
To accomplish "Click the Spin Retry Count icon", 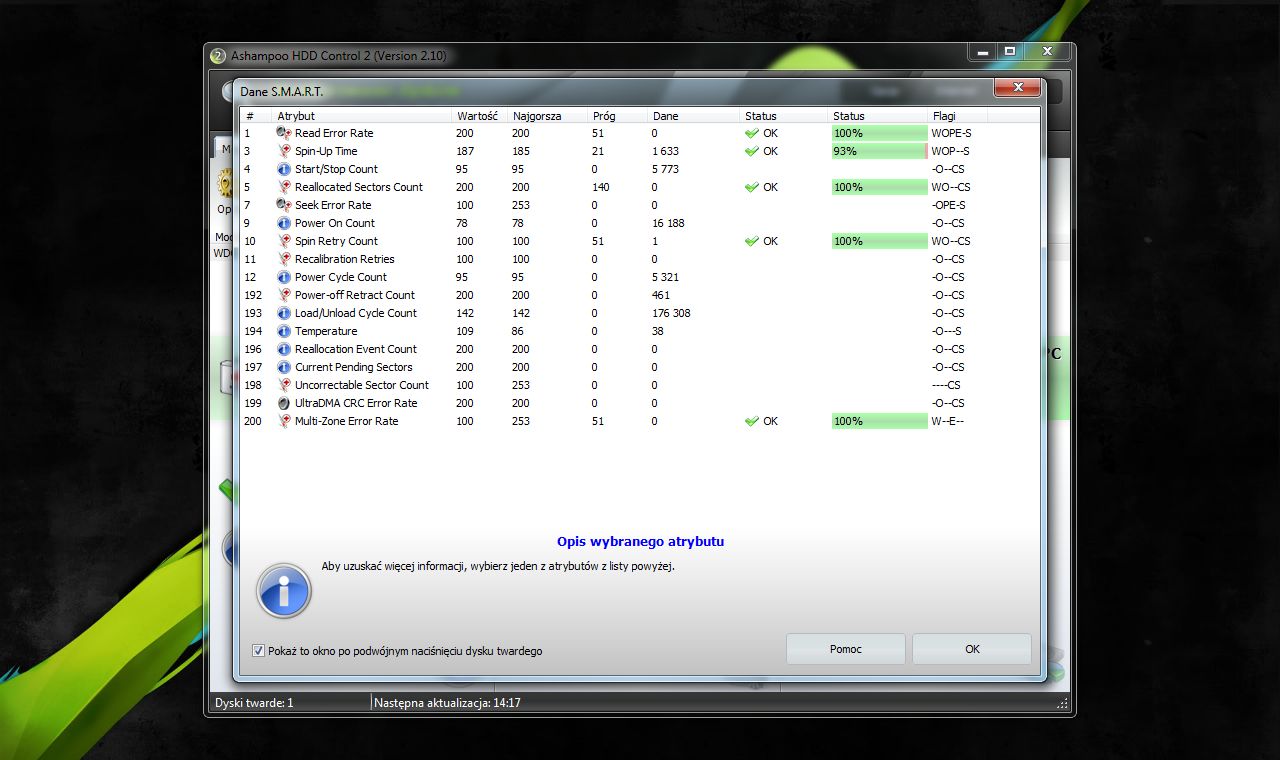I will coord(284,241).
